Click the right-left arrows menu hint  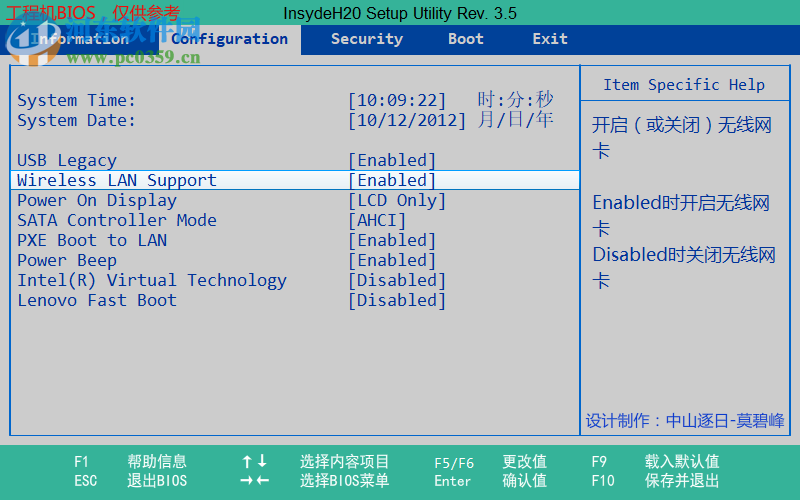(x=255, y=481)
